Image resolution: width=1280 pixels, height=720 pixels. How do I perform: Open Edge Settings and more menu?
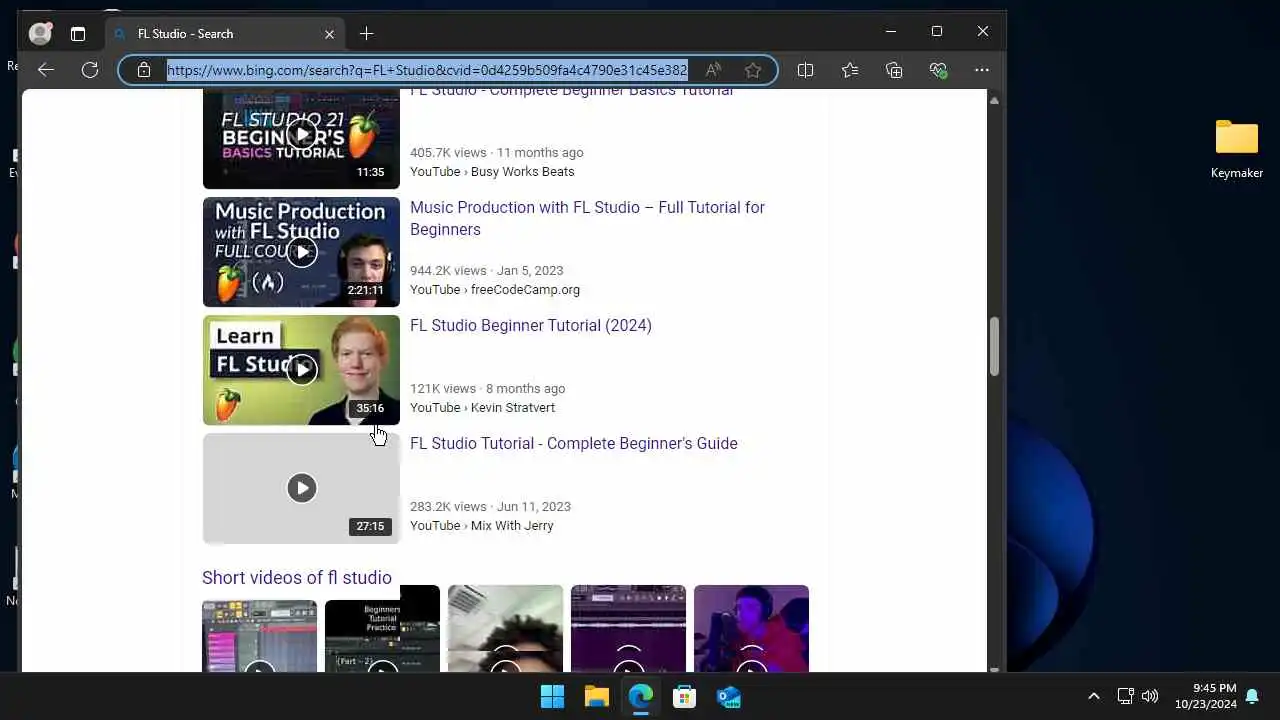[x=982, y=70]
